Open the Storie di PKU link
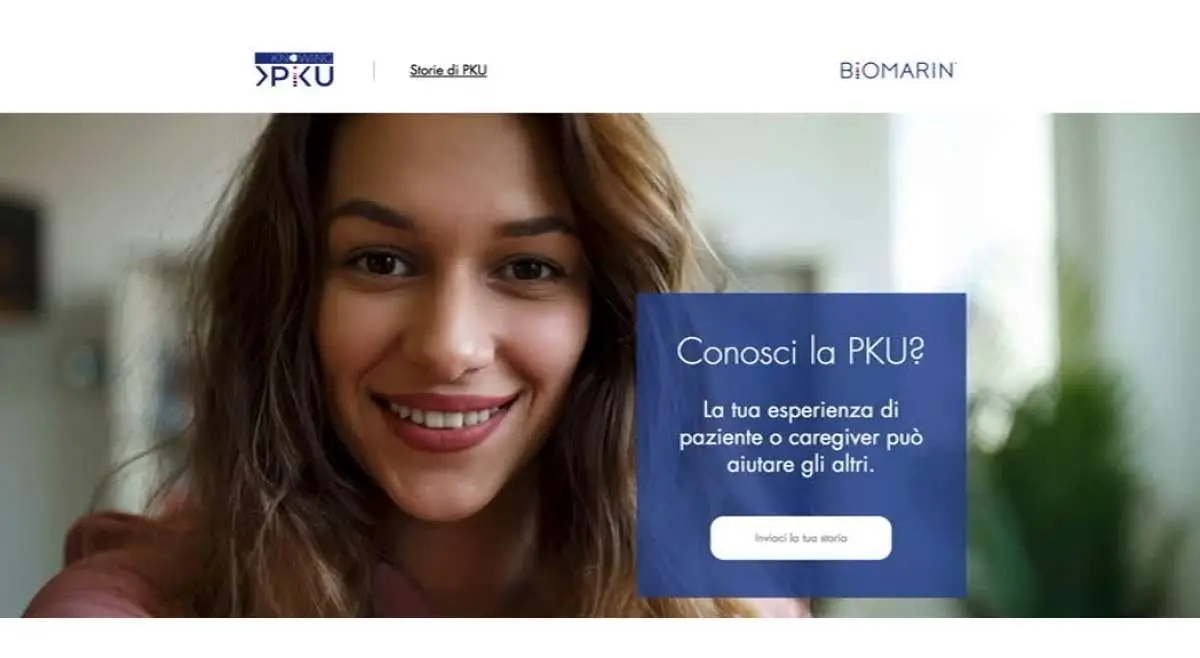 [448, 70]
